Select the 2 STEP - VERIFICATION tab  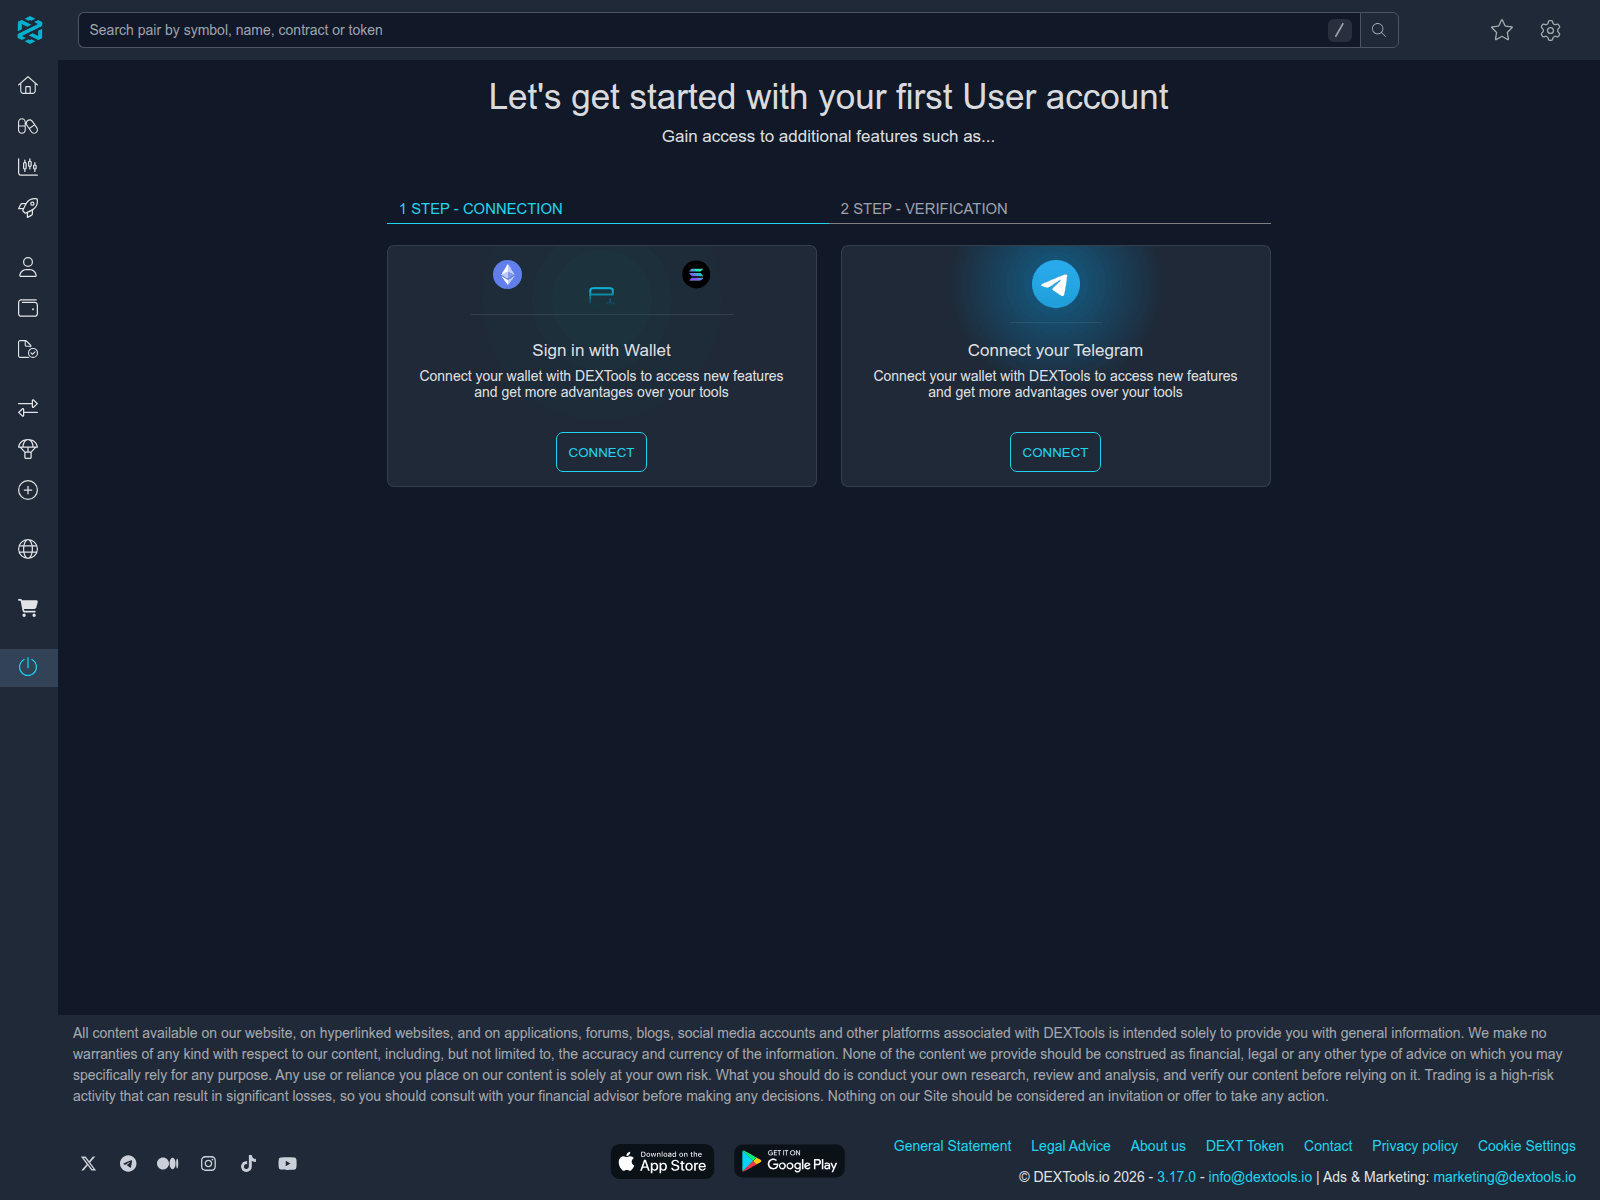(924, 209)
